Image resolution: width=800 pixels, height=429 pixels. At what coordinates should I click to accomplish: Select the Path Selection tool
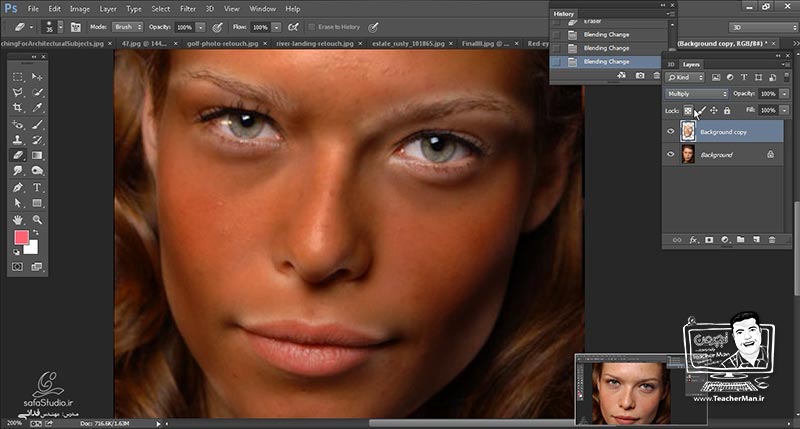[x=18, y=203]
